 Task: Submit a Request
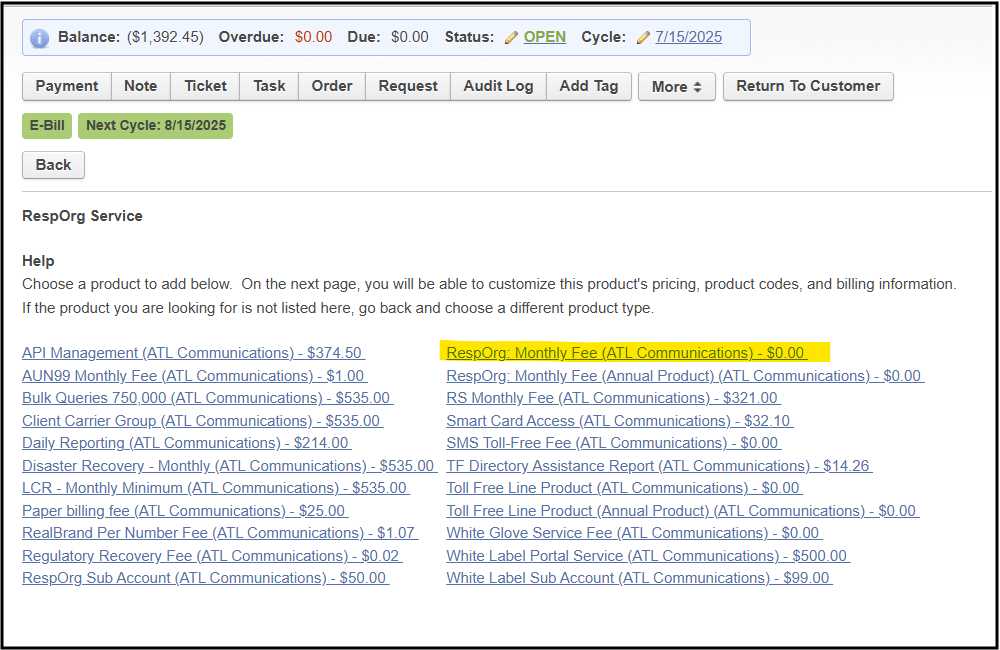click(x=407, y=86)
